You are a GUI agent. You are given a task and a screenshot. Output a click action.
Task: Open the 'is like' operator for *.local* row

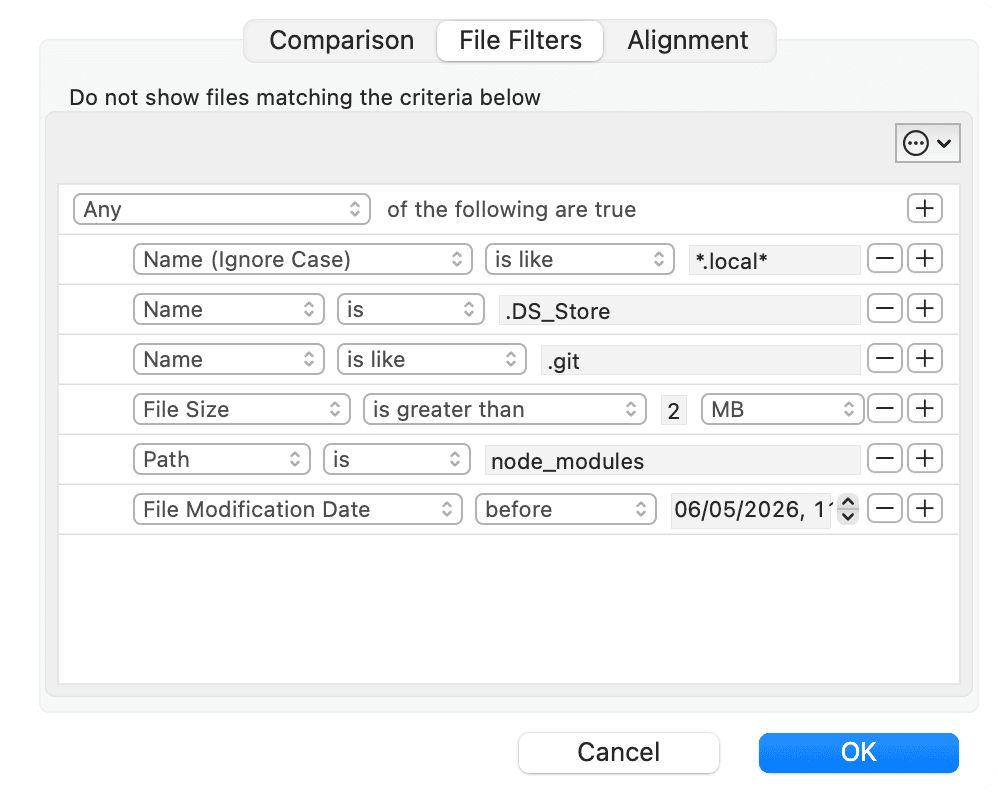coord(579,260)
